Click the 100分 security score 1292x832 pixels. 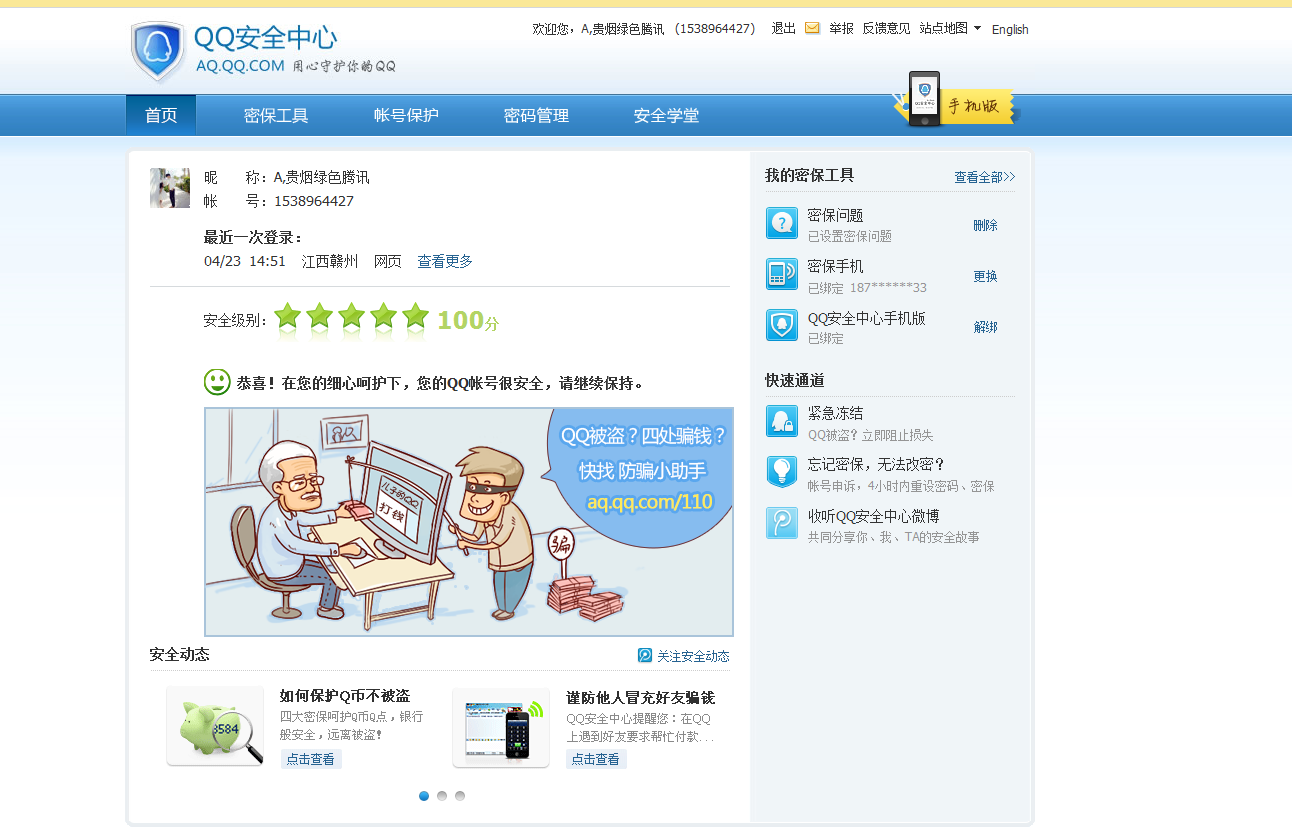tap(468, 320)
